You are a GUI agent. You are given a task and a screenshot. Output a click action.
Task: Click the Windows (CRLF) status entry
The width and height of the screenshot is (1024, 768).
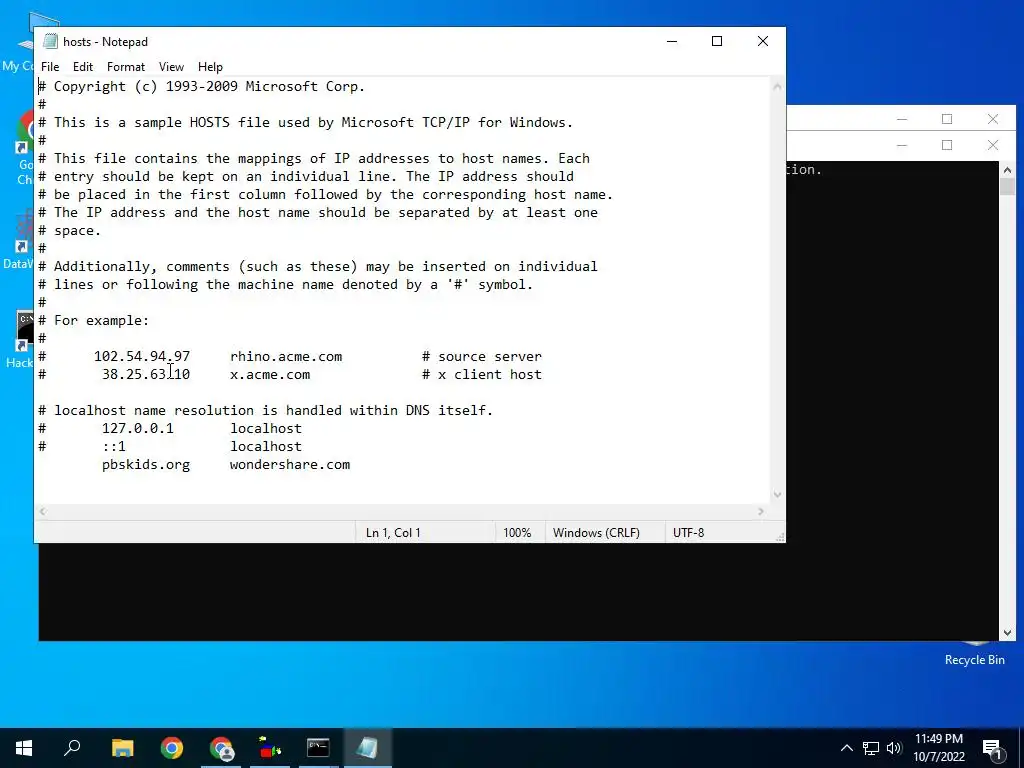596,532
